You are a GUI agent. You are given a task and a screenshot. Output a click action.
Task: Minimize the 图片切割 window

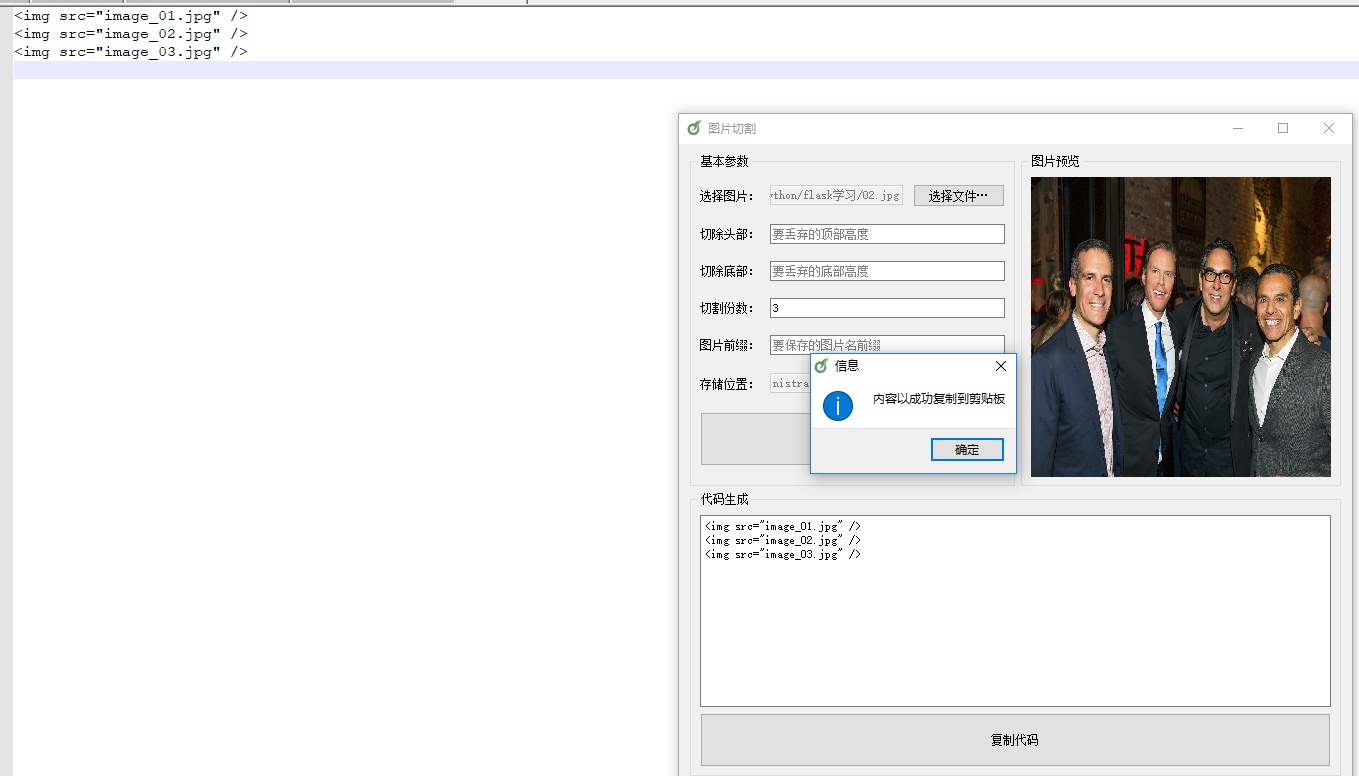1238,128
